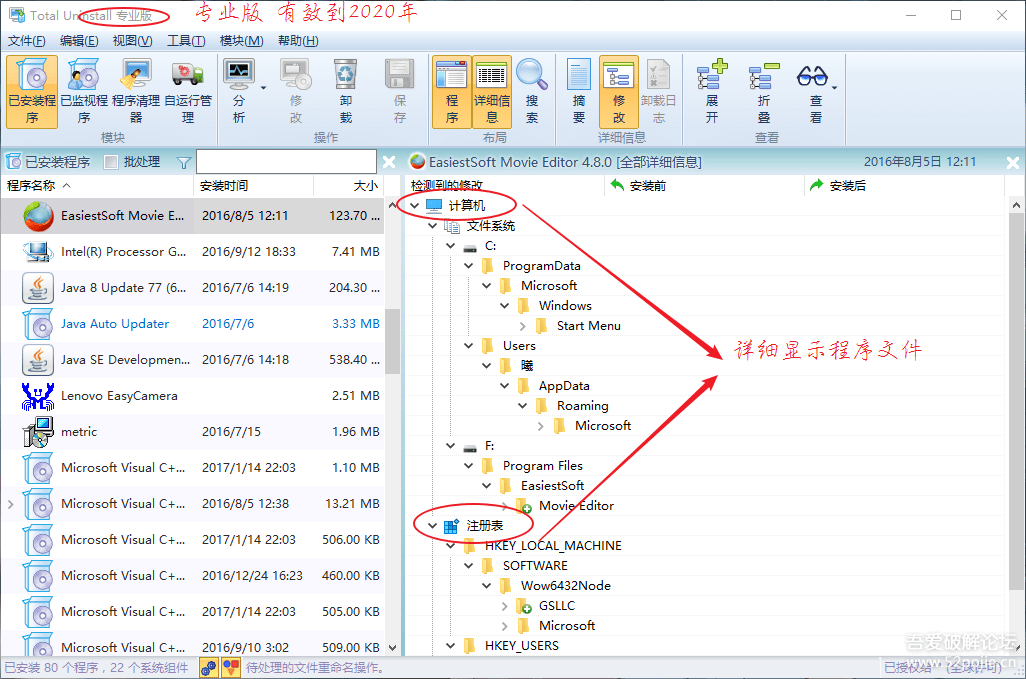Select the HKEY_LOCAL_MACHINE folder icon
The width and height of the screenshot is (1026, 679).
pyautogui.click(x=469, y=546)
